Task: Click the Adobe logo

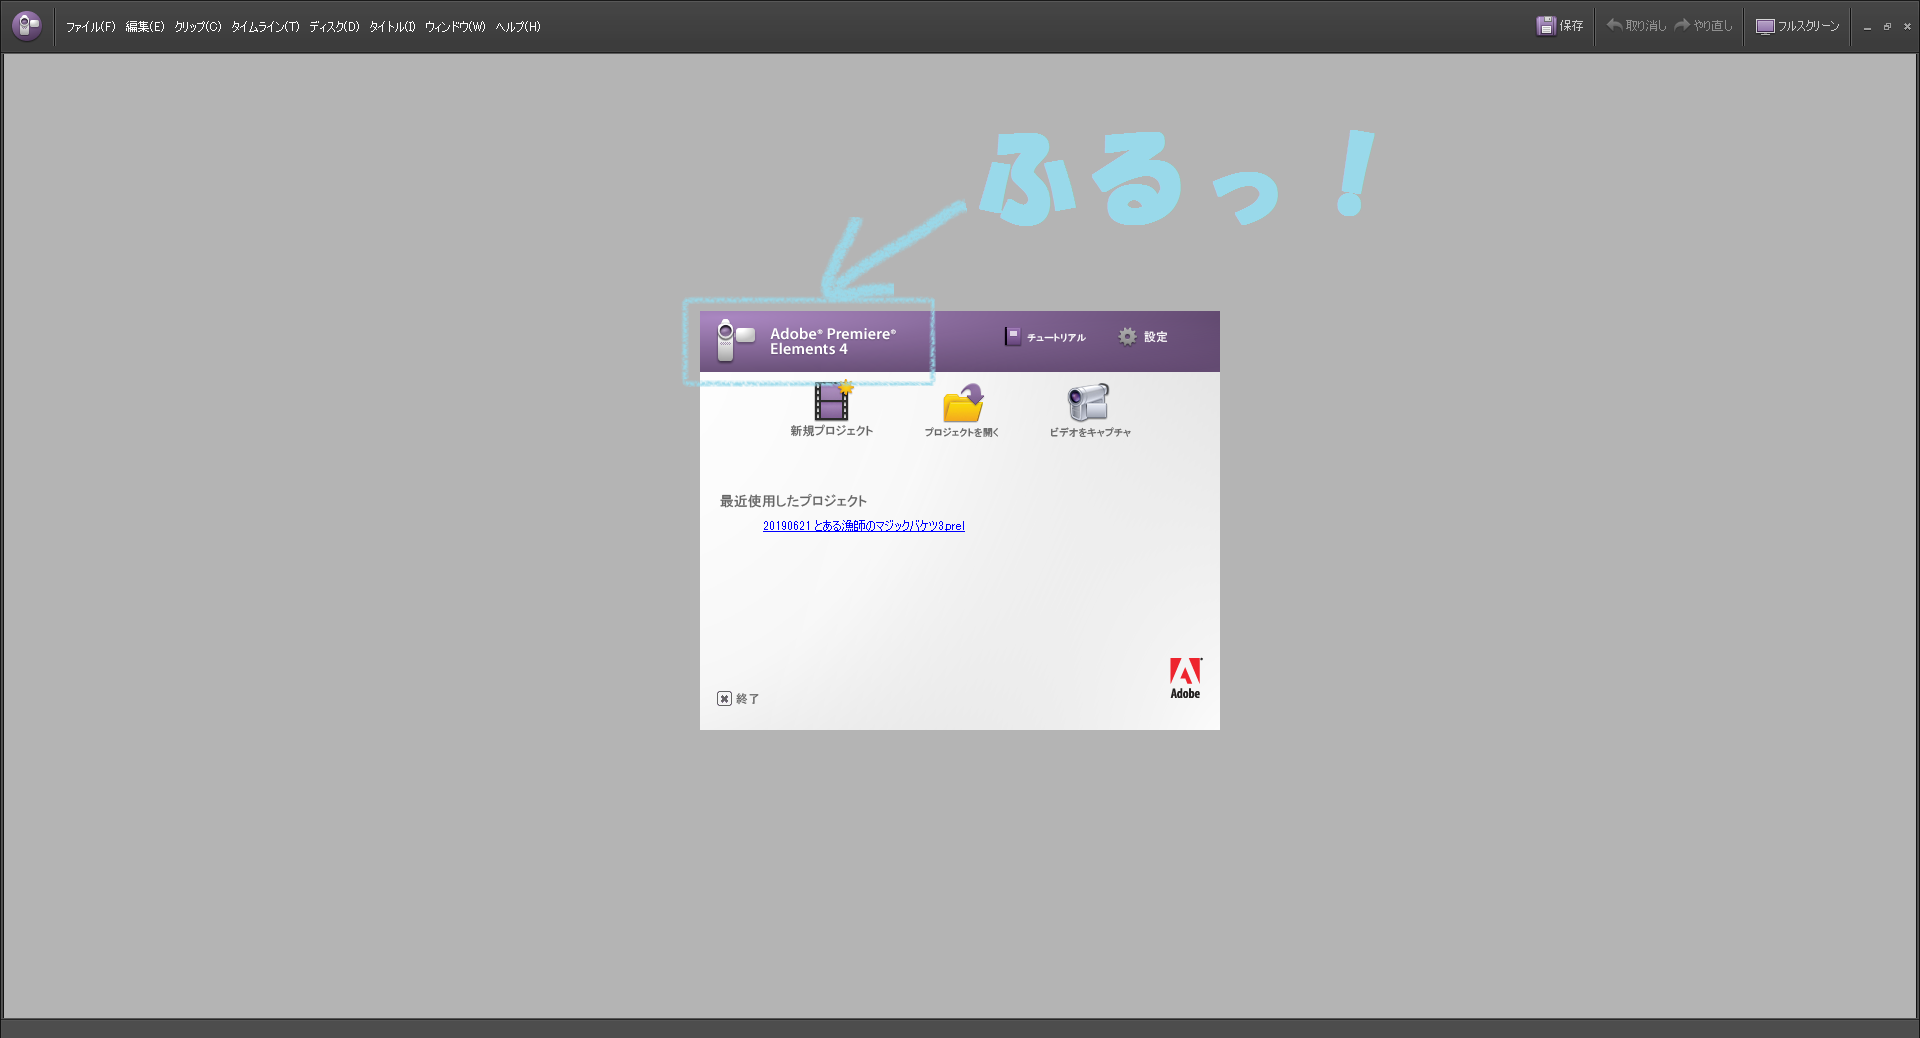Action: coord(1186,678)
